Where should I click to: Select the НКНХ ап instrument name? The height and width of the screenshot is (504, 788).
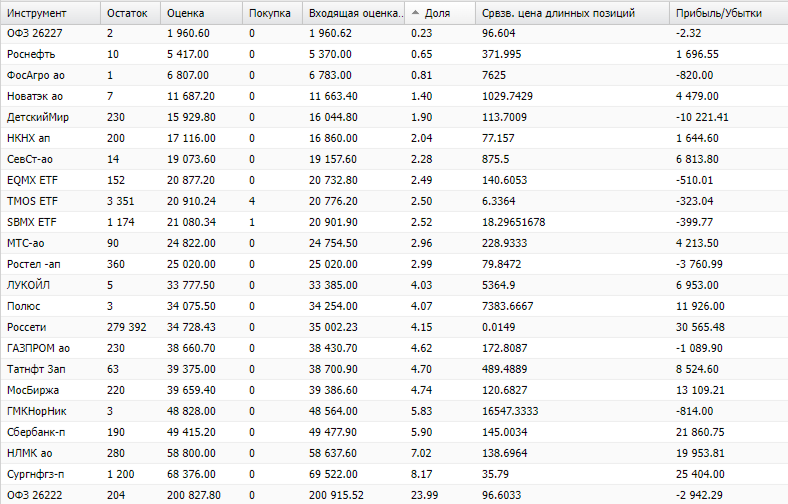[x=28, y=138]
